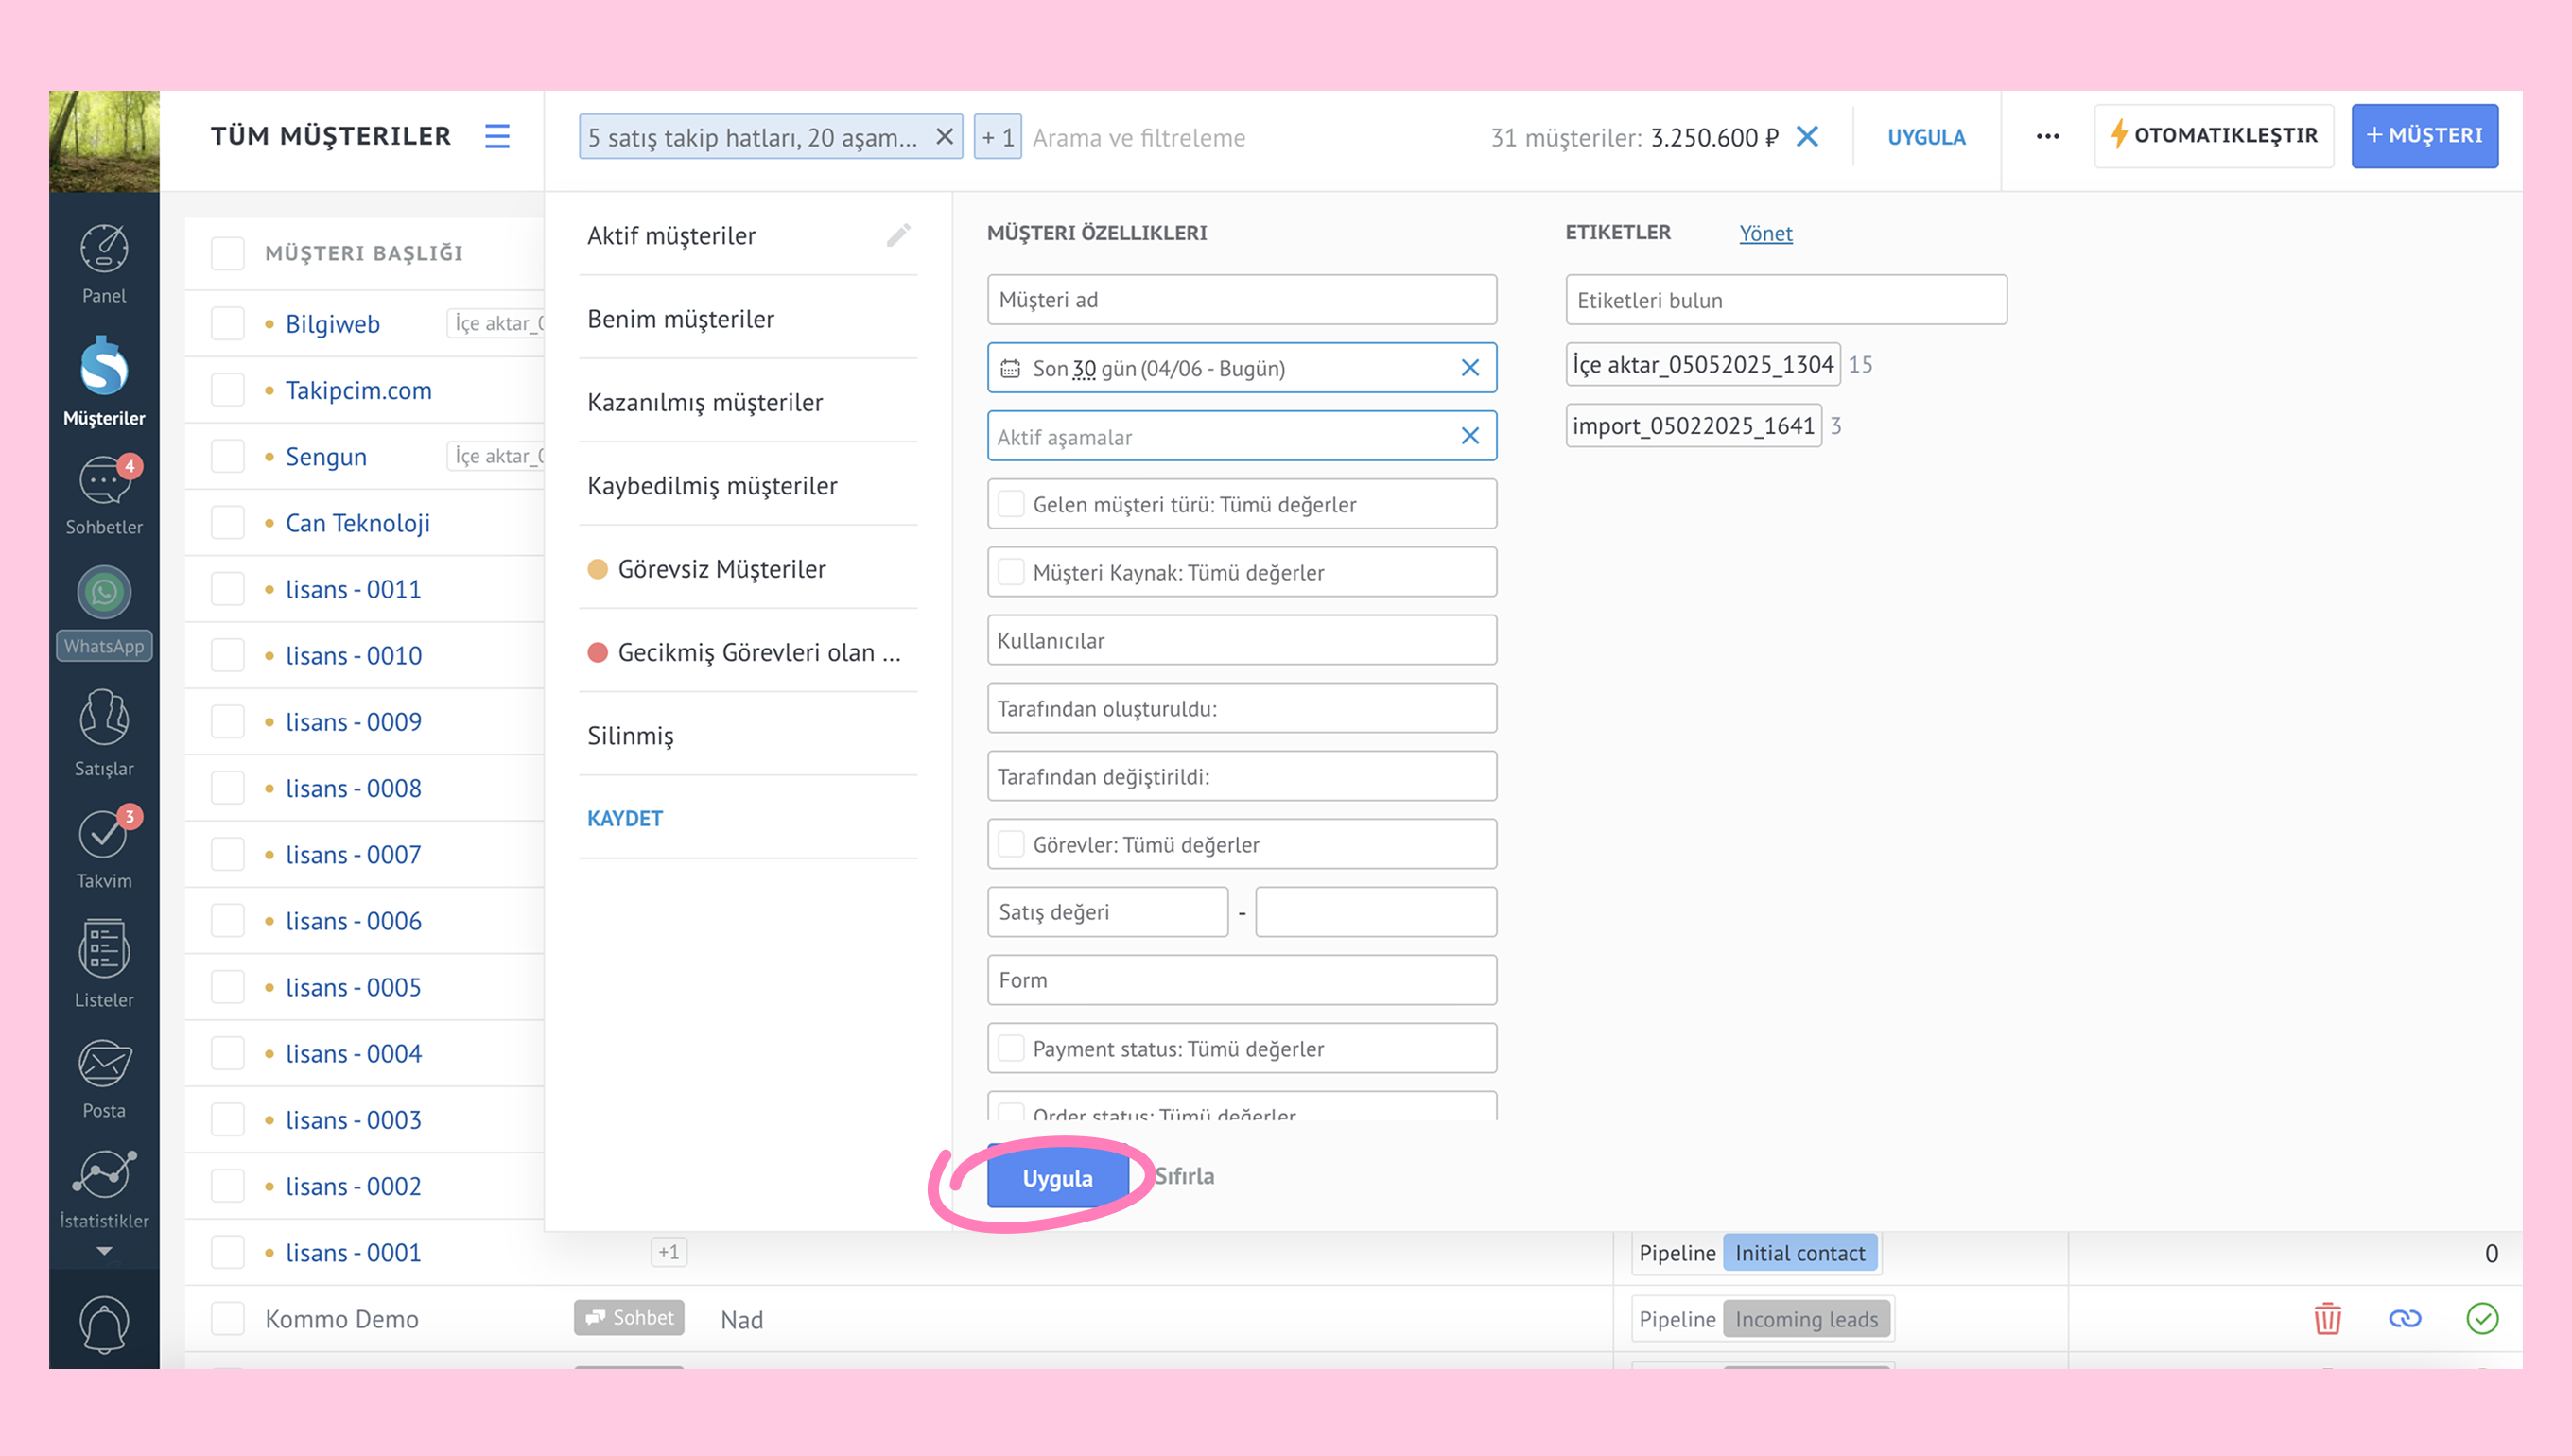
Task: Remove the pipeline filter chip with X
Action: pos(943,137)
